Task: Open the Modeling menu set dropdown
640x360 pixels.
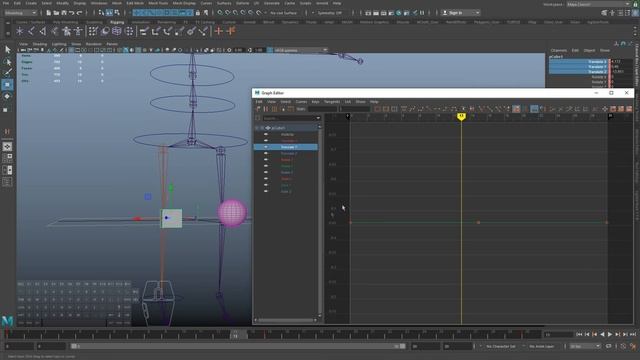Action: click(x=20, y=13)
